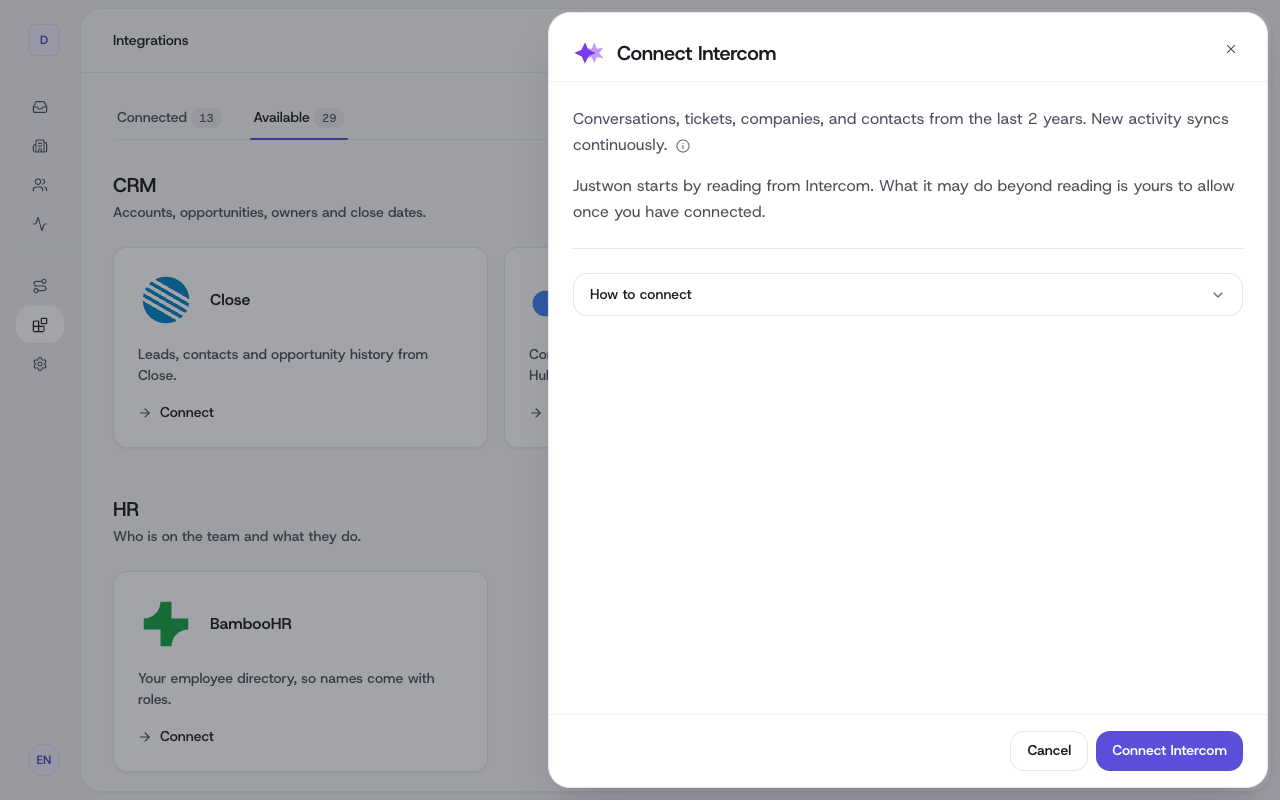Open the inbox icon in the sidebar
The height and width of the screenshot is (800, 1280).
pyautogui.click(x=40, y=107)
